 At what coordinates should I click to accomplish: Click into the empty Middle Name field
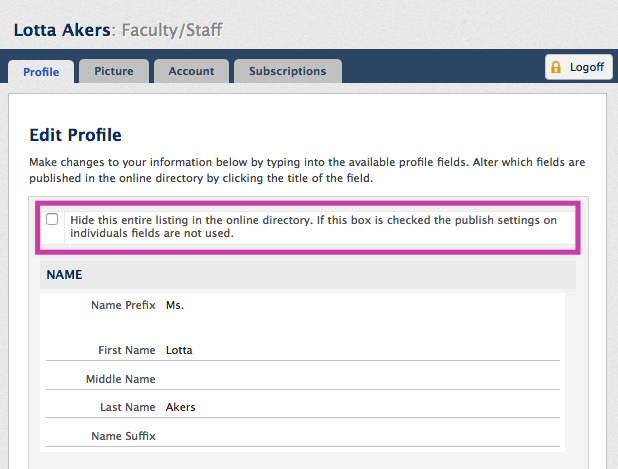pyautogui.click(x=363, y=379)
